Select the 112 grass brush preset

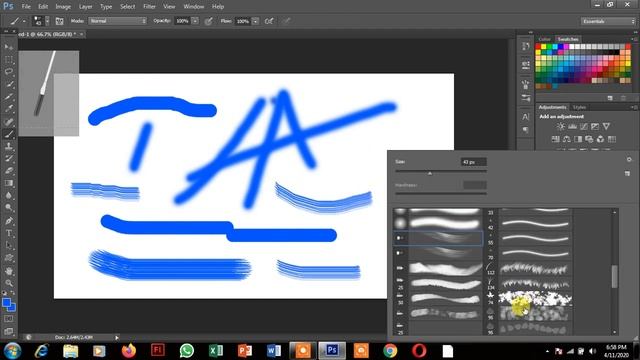529,269
